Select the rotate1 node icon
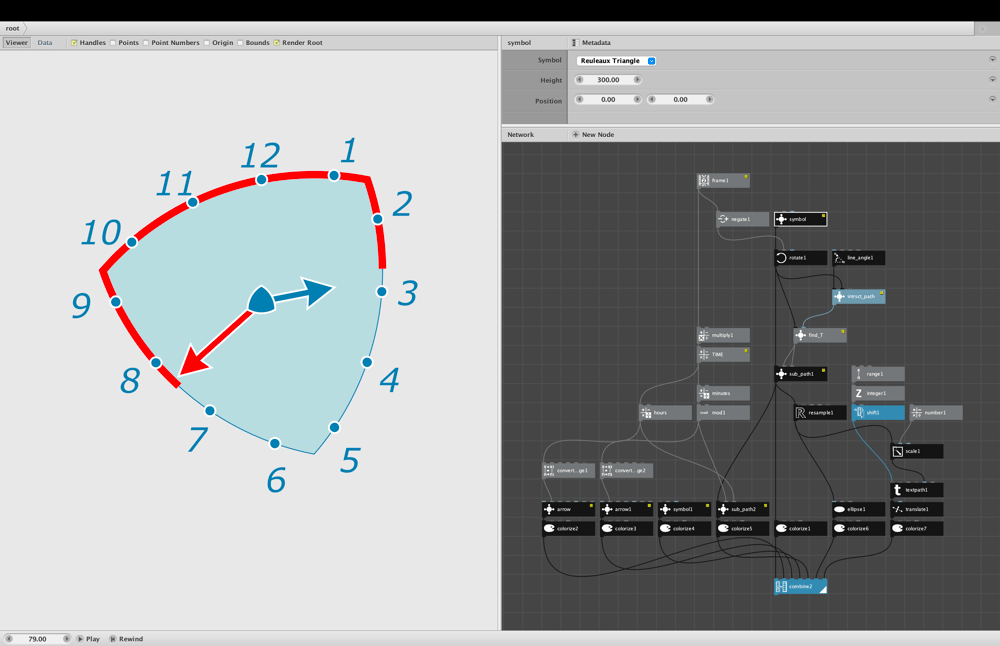 [781, 258]
